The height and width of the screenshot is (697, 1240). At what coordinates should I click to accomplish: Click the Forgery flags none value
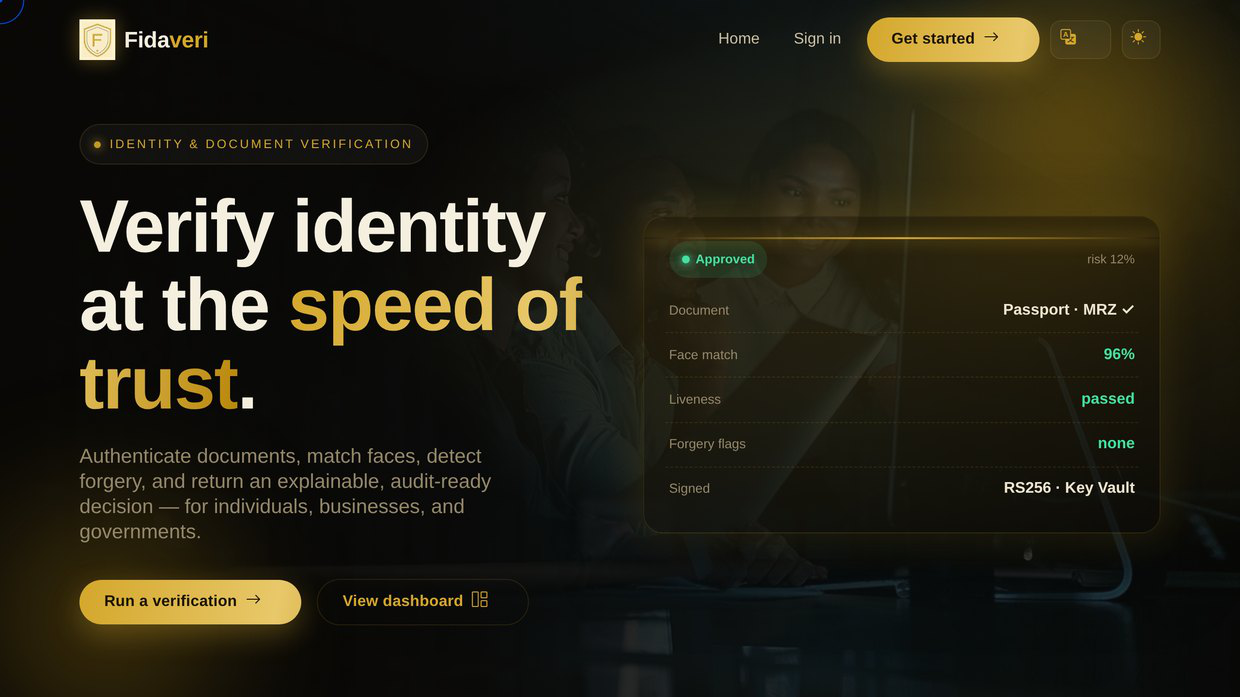[1116, 443]
